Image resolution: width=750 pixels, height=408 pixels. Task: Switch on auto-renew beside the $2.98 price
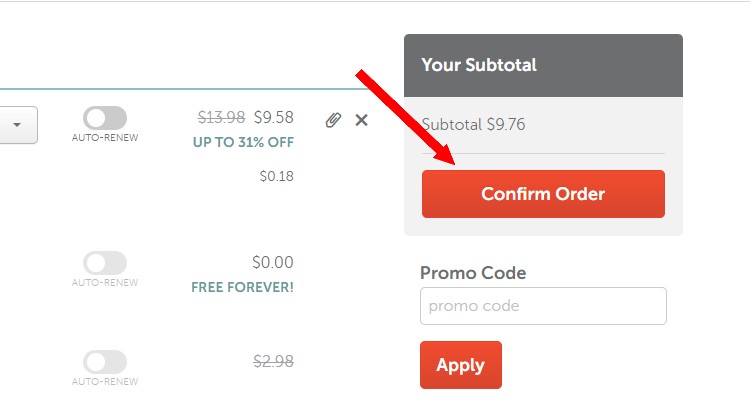coord(105,362)
